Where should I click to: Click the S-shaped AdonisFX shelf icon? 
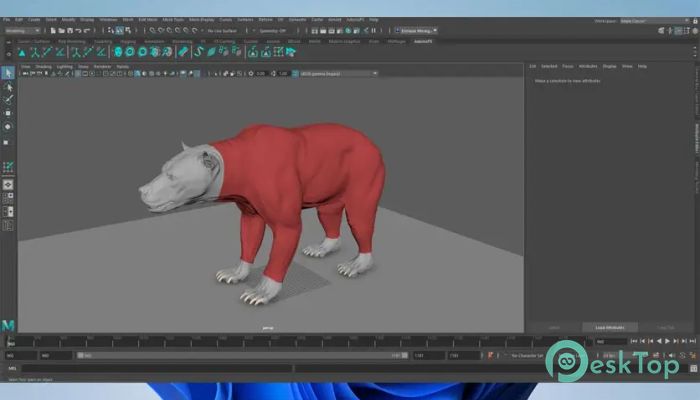tap(199, 52)
